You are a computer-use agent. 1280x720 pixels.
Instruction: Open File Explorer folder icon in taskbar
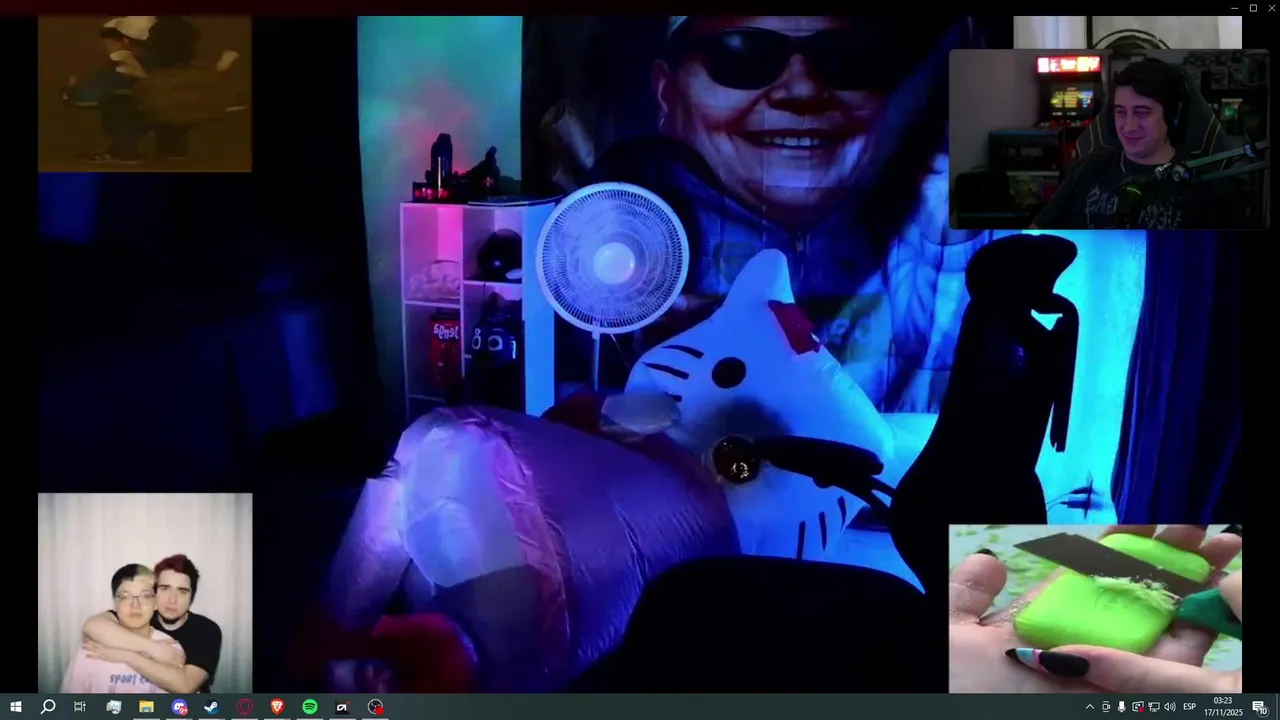(x=146, y=707)
